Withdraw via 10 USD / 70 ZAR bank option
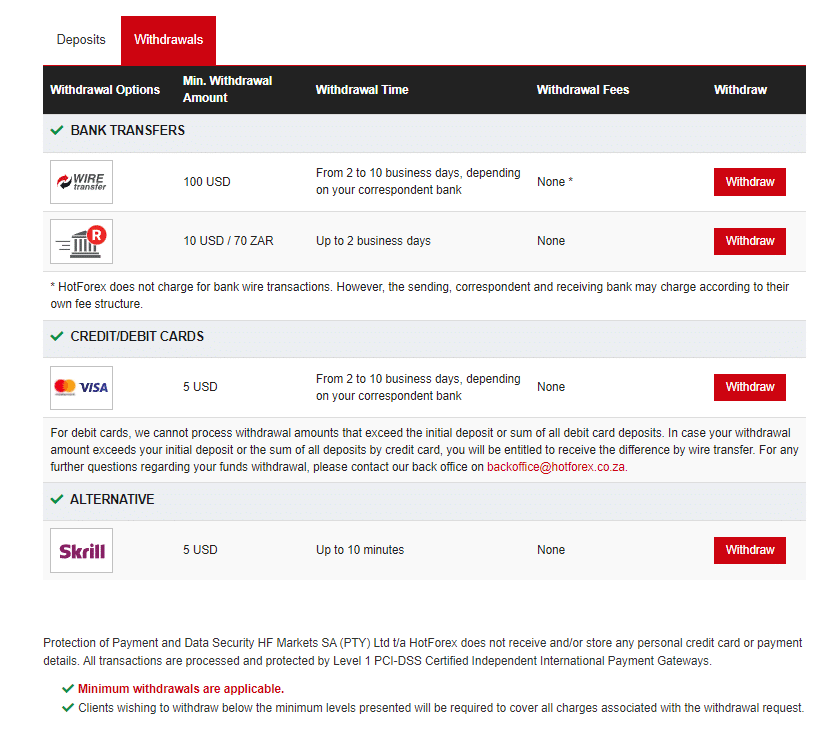This screenshot has height=754, width=829. pyautogui.click(x=750, y=241)
